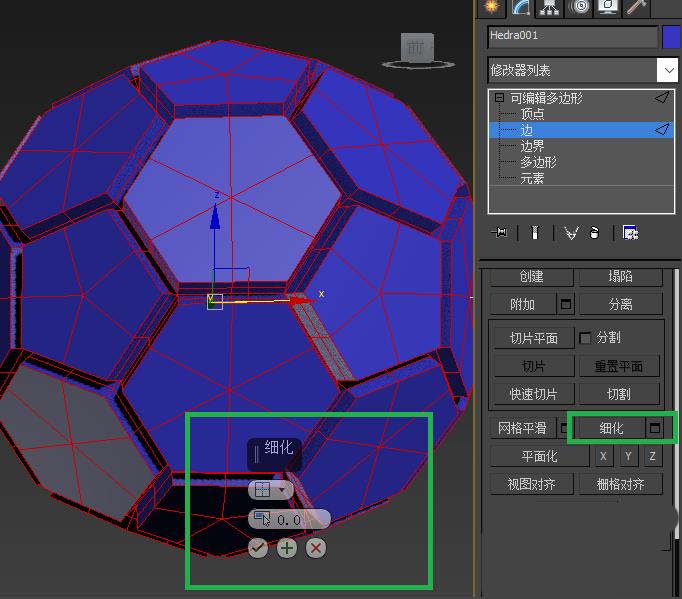Open the Motion panel tab
682x599 pixels.
point(578,7)
